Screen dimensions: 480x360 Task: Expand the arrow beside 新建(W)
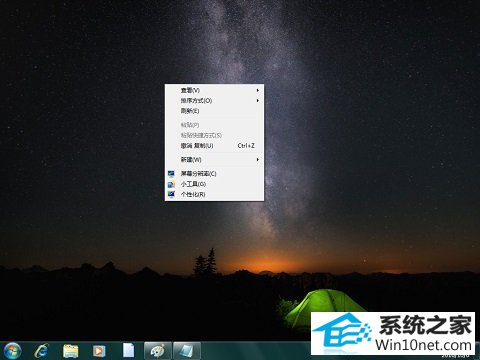tap(258, 160)
